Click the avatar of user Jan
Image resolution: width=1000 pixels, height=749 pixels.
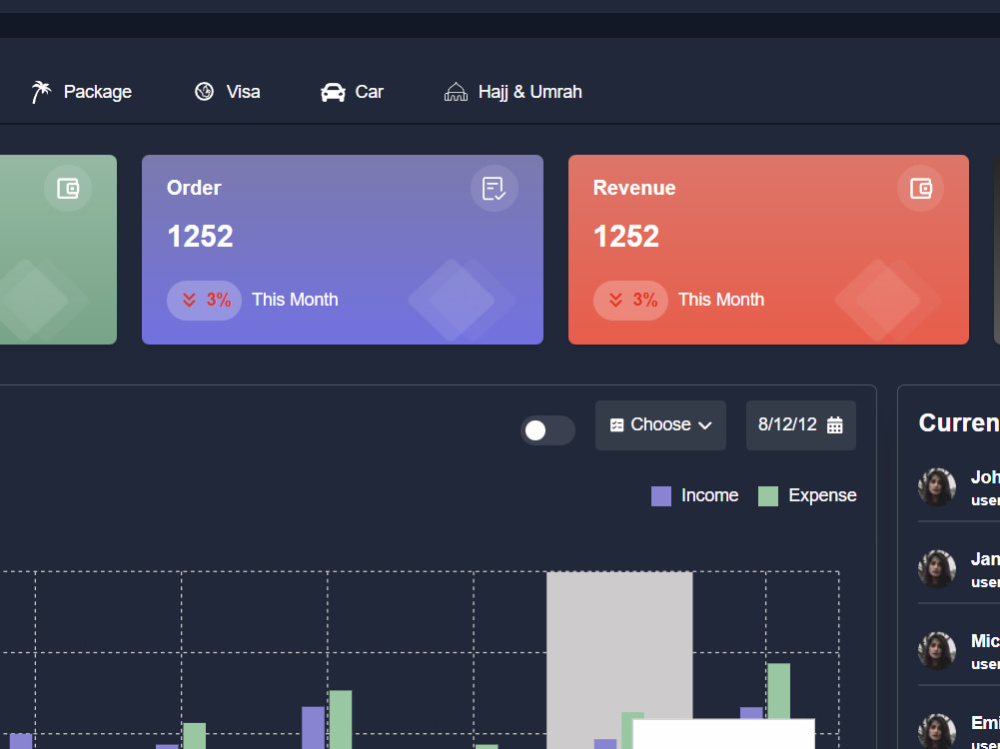pos(937,568)
